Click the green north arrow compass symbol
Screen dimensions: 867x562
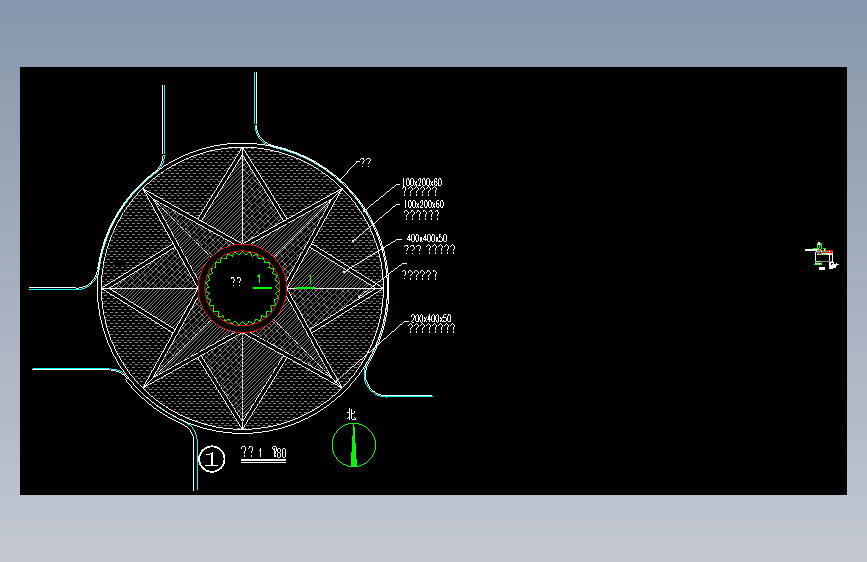354,445
